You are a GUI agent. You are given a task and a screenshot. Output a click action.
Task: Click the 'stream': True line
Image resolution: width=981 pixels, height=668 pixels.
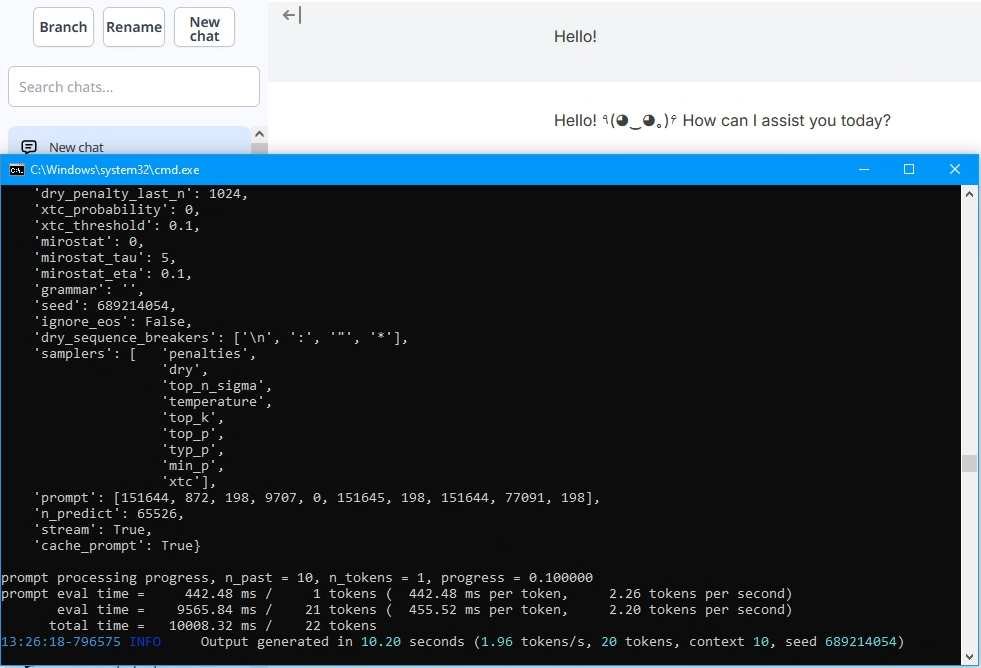pyautogui.click(x=93, y=530)
